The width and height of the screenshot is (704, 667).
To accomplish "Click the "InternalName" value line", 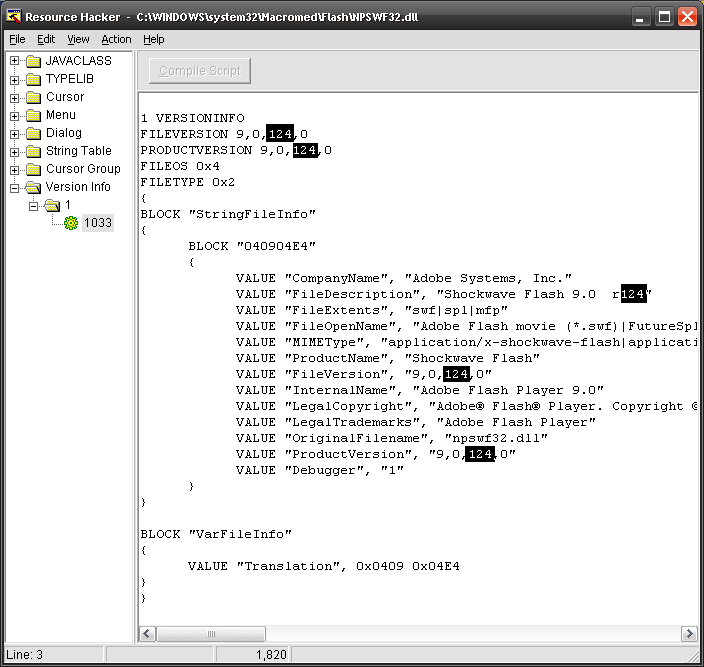I will point(420,390).
